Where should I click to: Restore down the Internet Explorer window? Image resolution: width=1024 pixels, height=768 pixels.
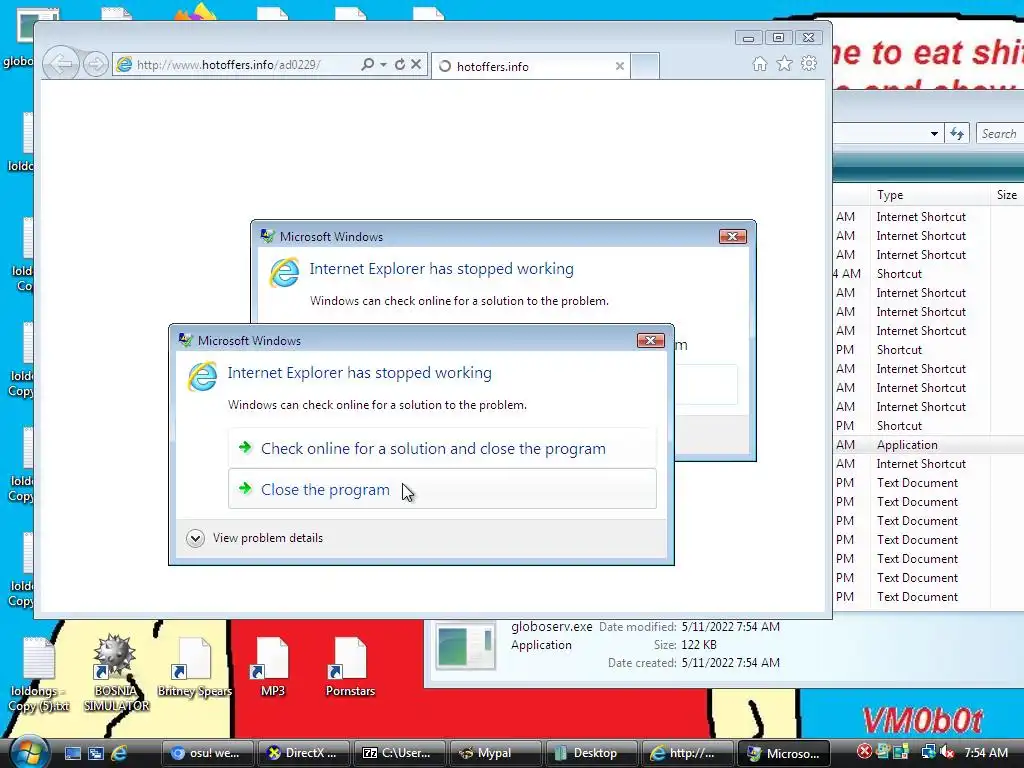[778, 38]
